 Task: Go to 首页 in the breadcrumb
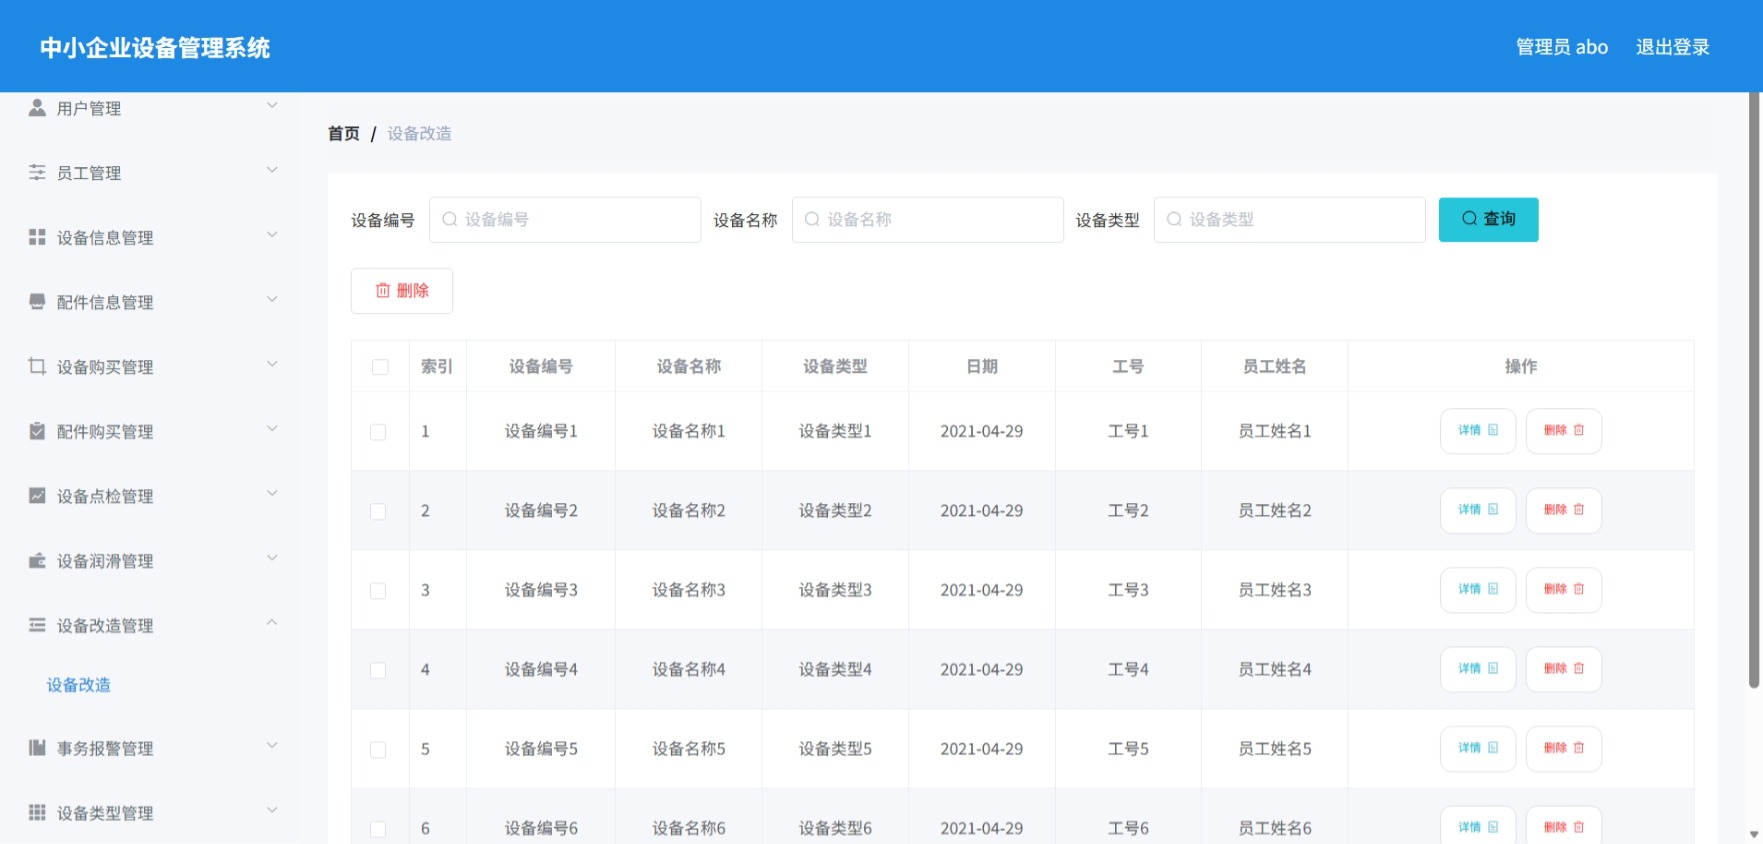coord(343,133)
